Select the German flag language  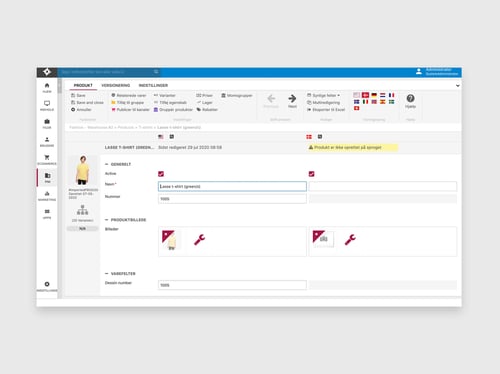click(374, 95)
